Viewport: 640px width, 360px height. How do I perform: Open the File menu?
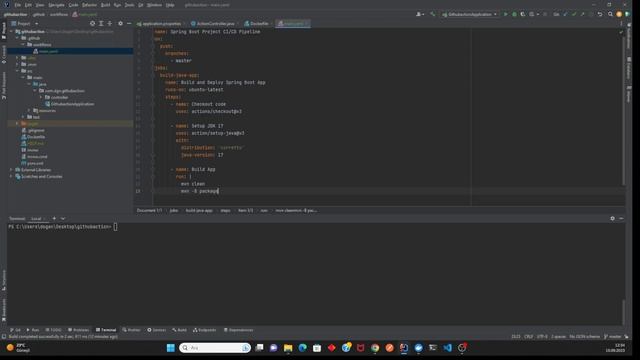click(x=18, y=5)
